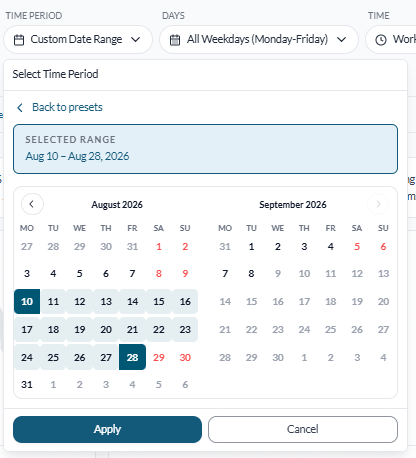416x458 pixels.
Task: Open the Time dropdown starting with Work
Action: [x=391, y=40]
